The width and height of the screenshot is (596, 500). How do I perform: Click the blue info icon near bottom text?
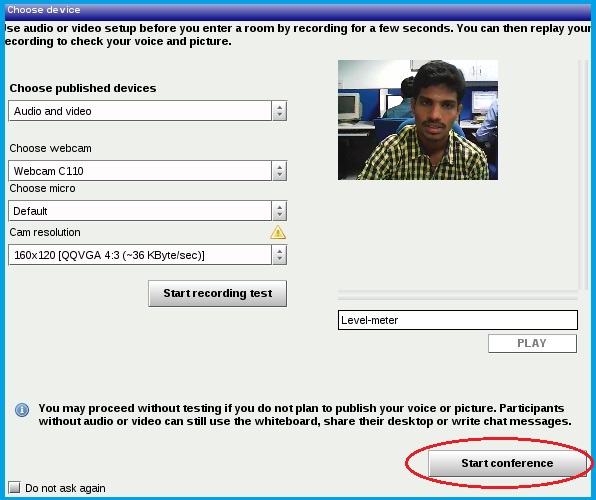22,410
